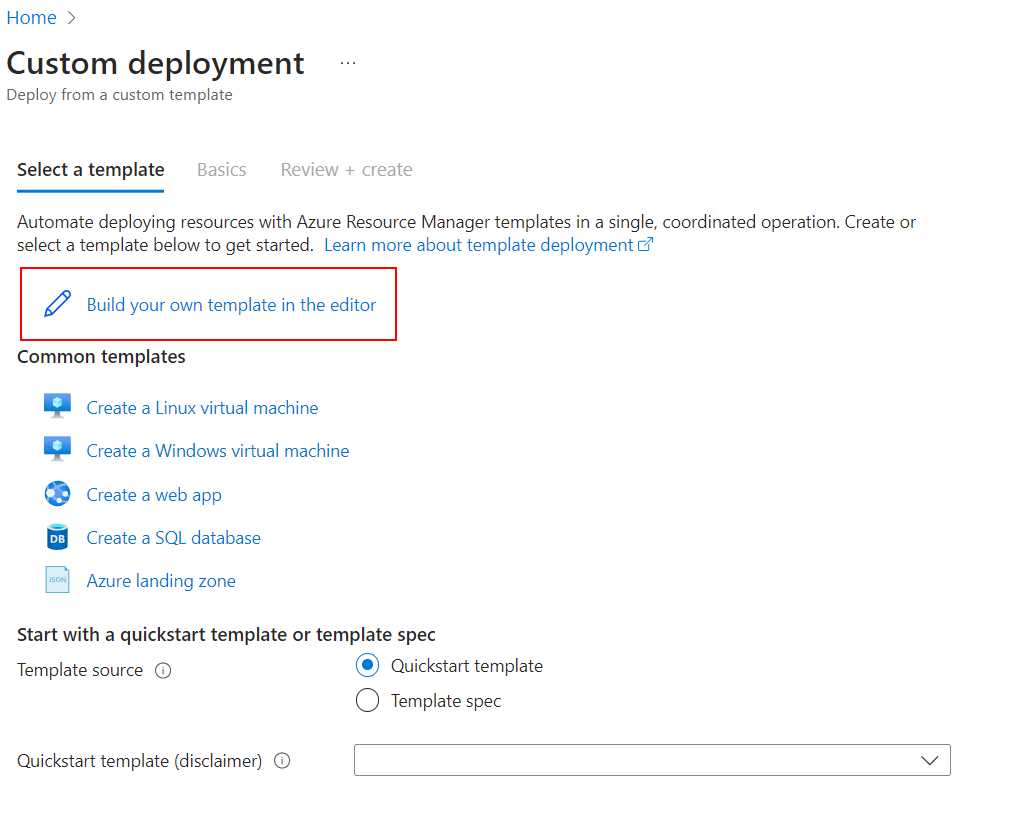
Task: Click the web app globe icon
Action: 57,494
